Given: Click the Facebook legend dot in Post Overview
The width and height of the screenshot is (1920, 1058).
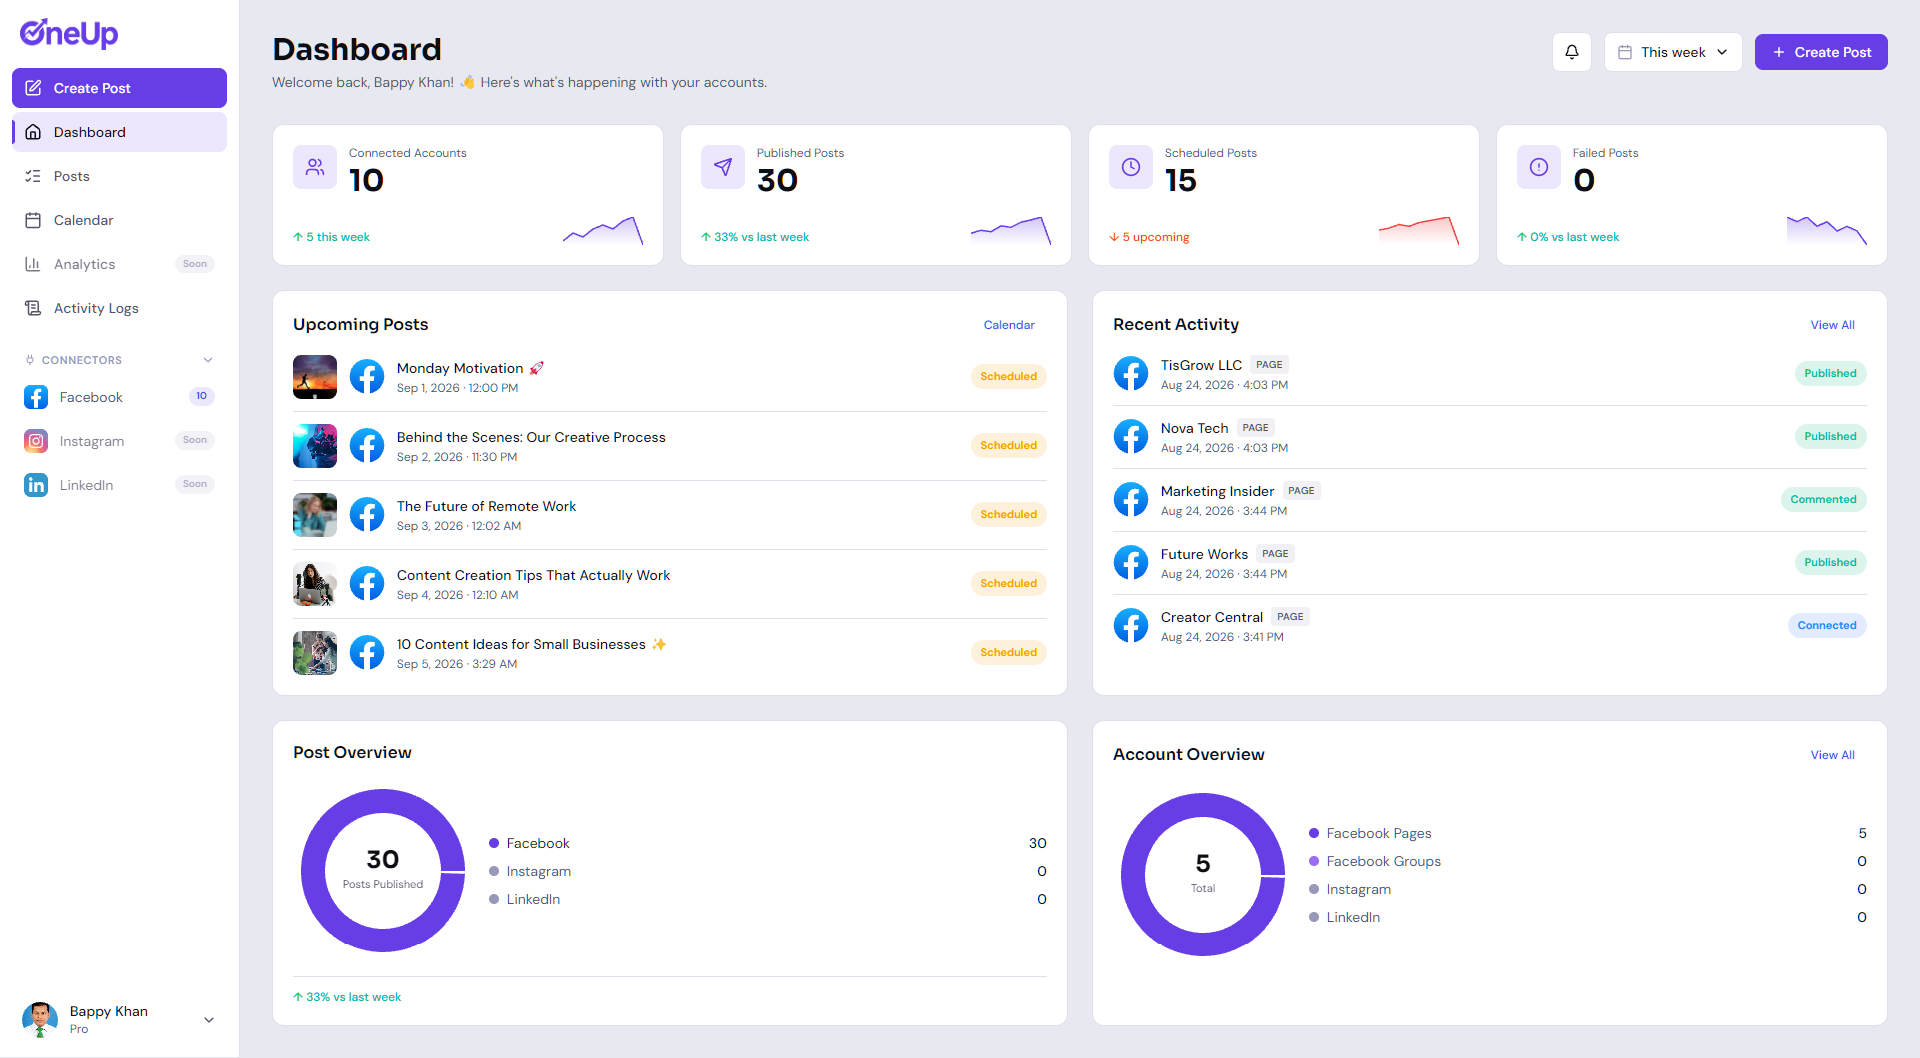Looking at the screenshot, I should tap(494, 843).
